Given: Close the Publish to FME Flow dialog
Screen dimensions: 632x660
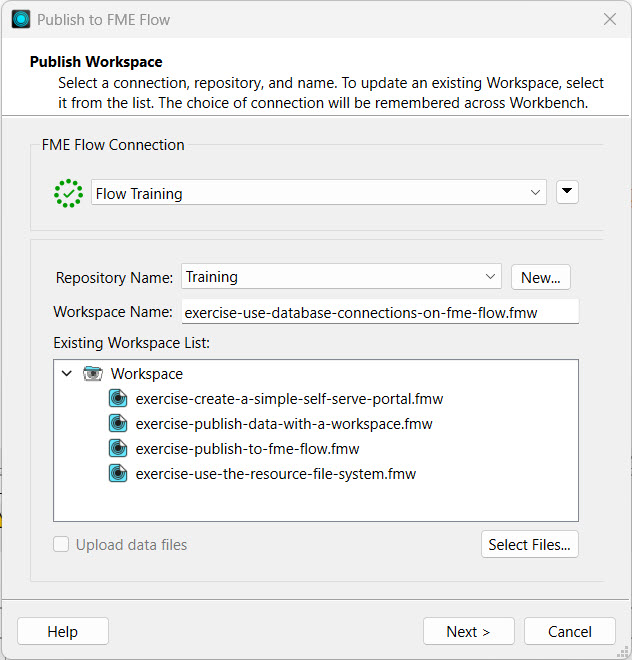Looking at the screenshot, I should click(x=609, y=19).
